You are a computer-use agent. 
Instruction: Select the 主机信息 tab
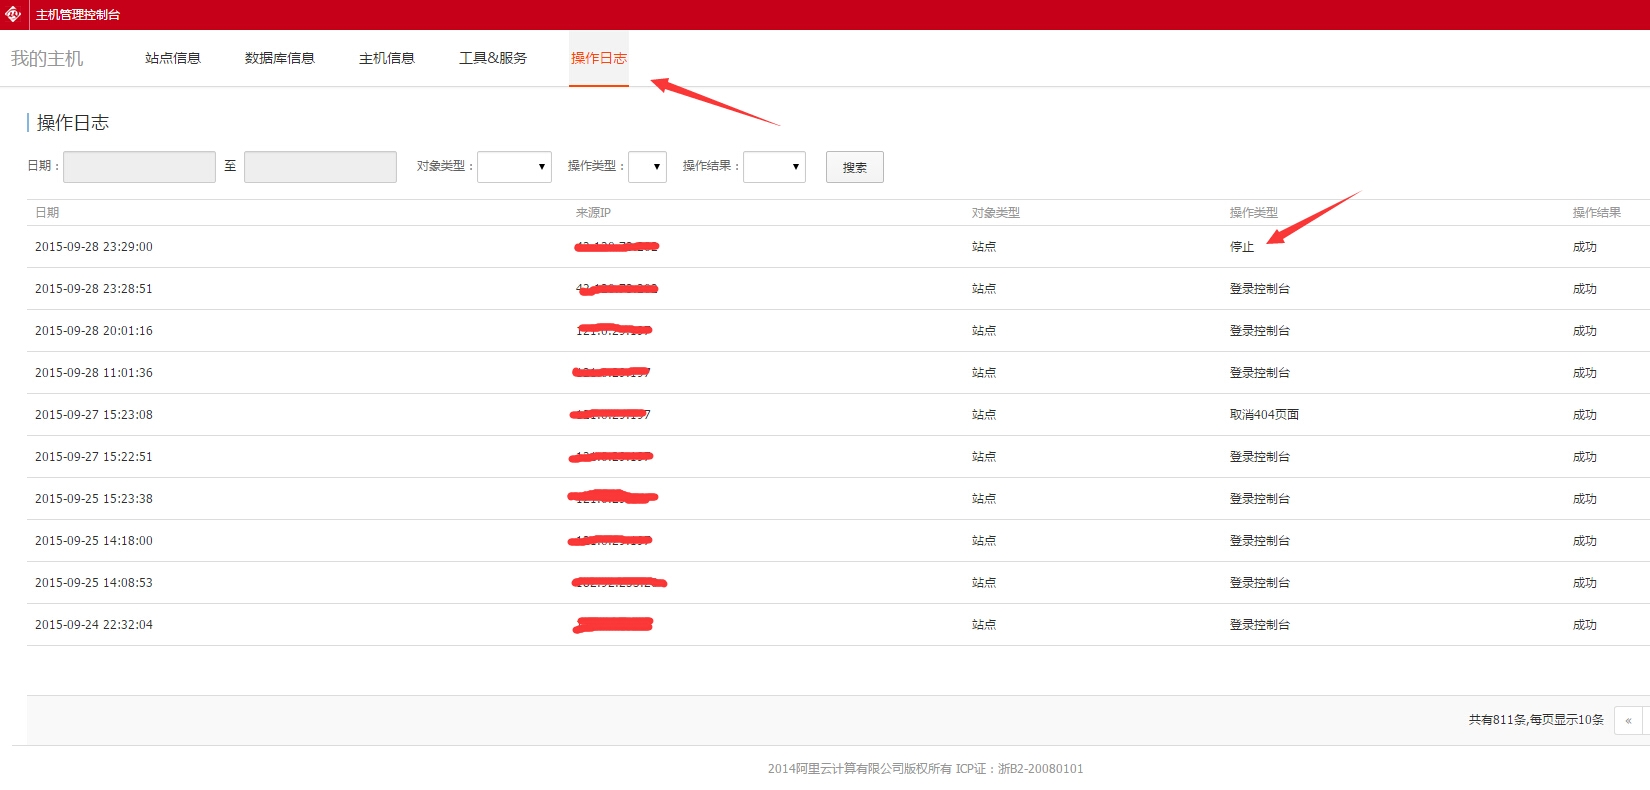386,58
